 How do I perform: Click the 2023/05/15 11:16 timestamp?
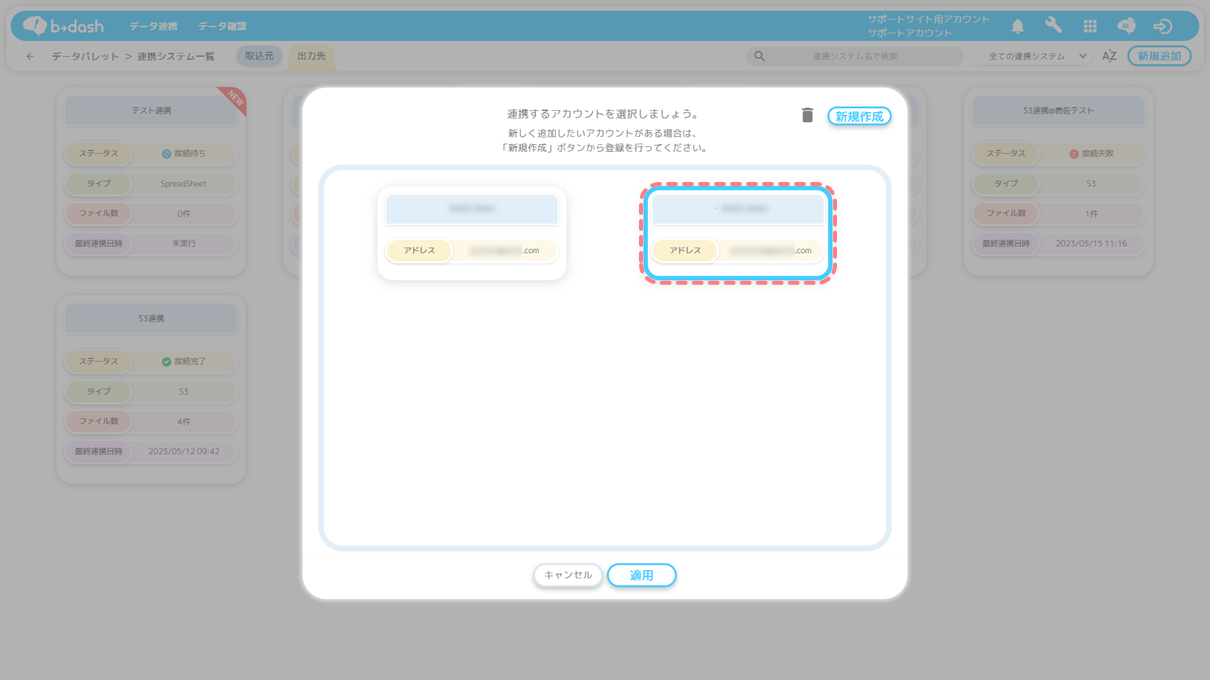coord(1091,244)
